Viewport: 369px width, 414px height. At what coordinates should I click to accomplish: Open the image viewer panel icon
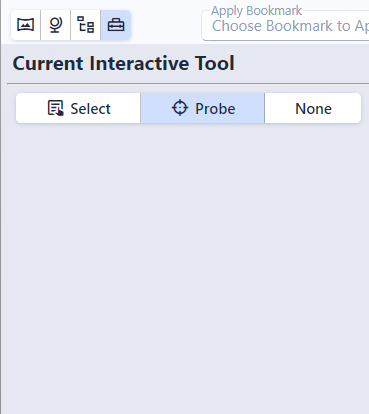click(x=26, y=25)
